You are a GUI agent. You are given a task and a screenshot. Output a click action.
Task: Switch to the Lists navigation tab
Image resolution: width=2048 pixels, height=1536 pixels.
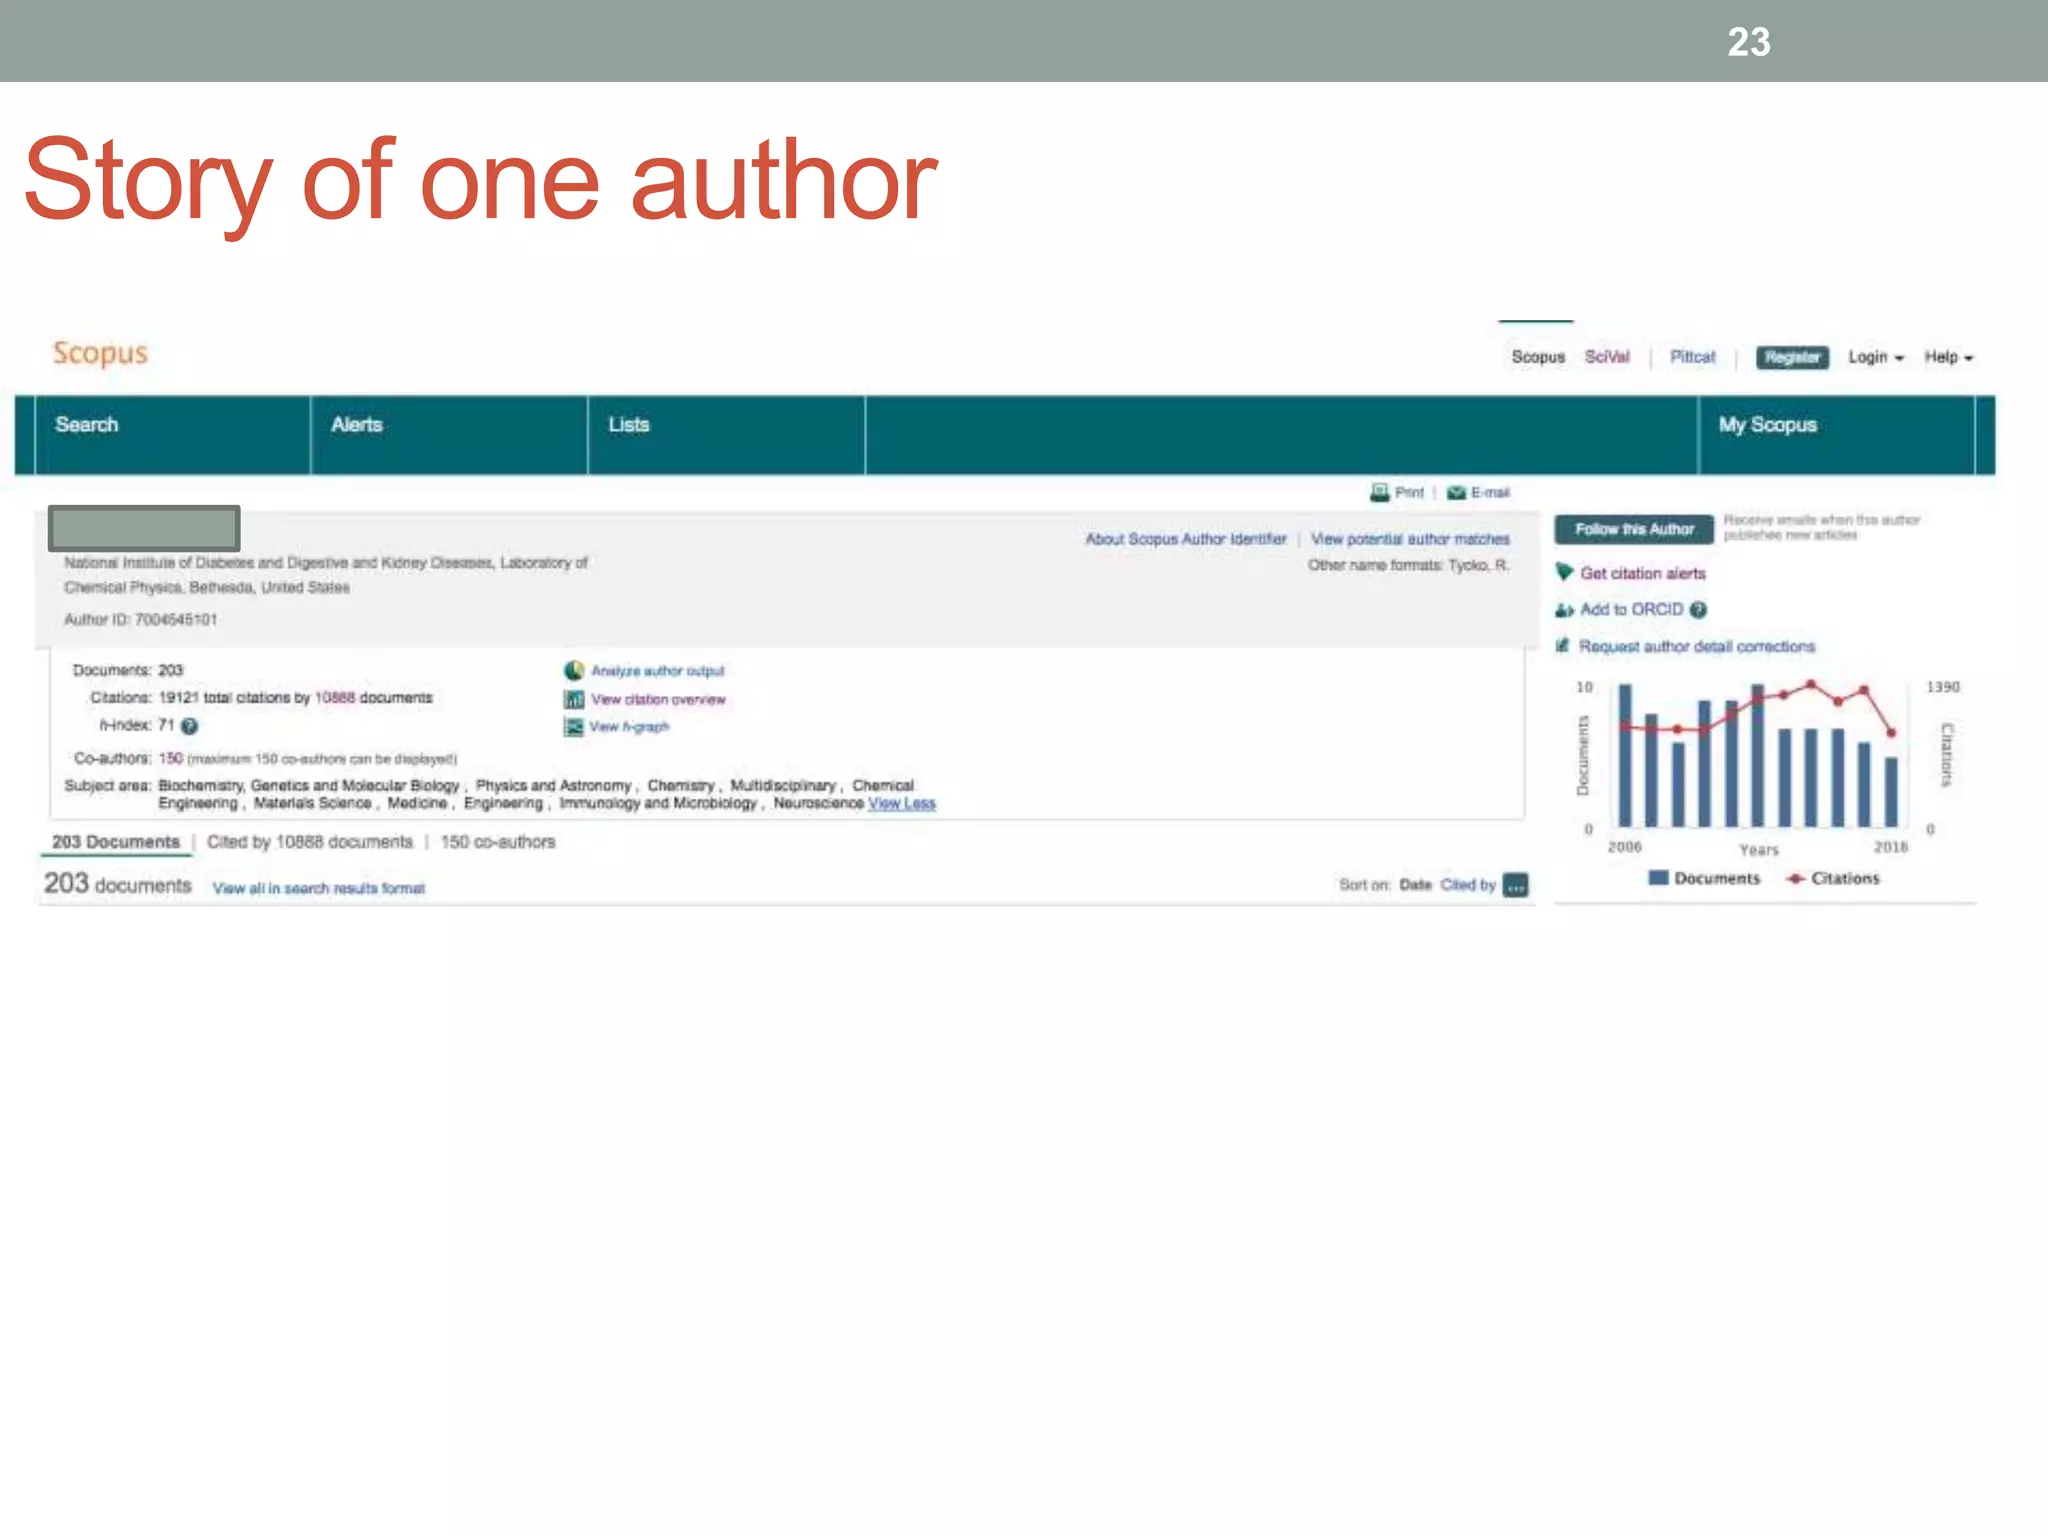pos(726,435)
